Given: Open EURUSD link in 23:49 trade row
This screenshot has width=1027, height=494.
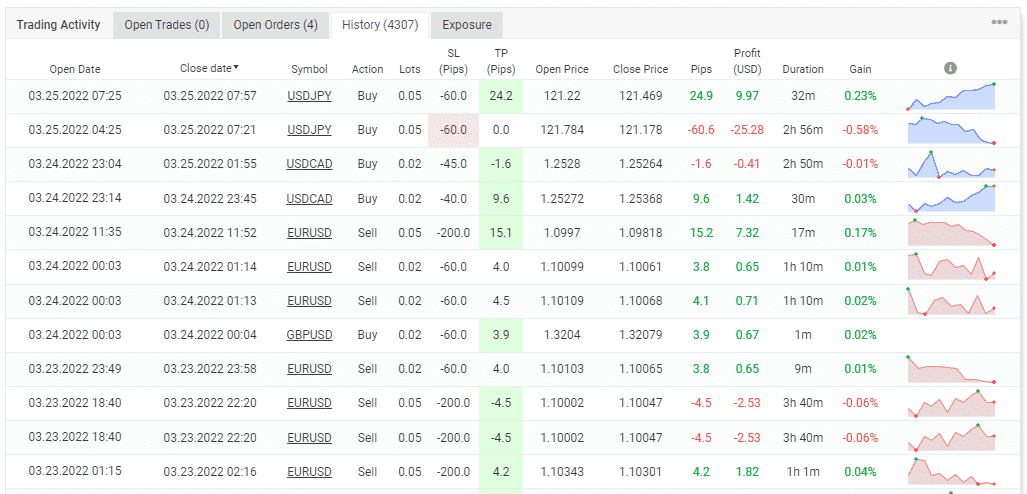Looking at the screenshot, I should tap(309, 369).
